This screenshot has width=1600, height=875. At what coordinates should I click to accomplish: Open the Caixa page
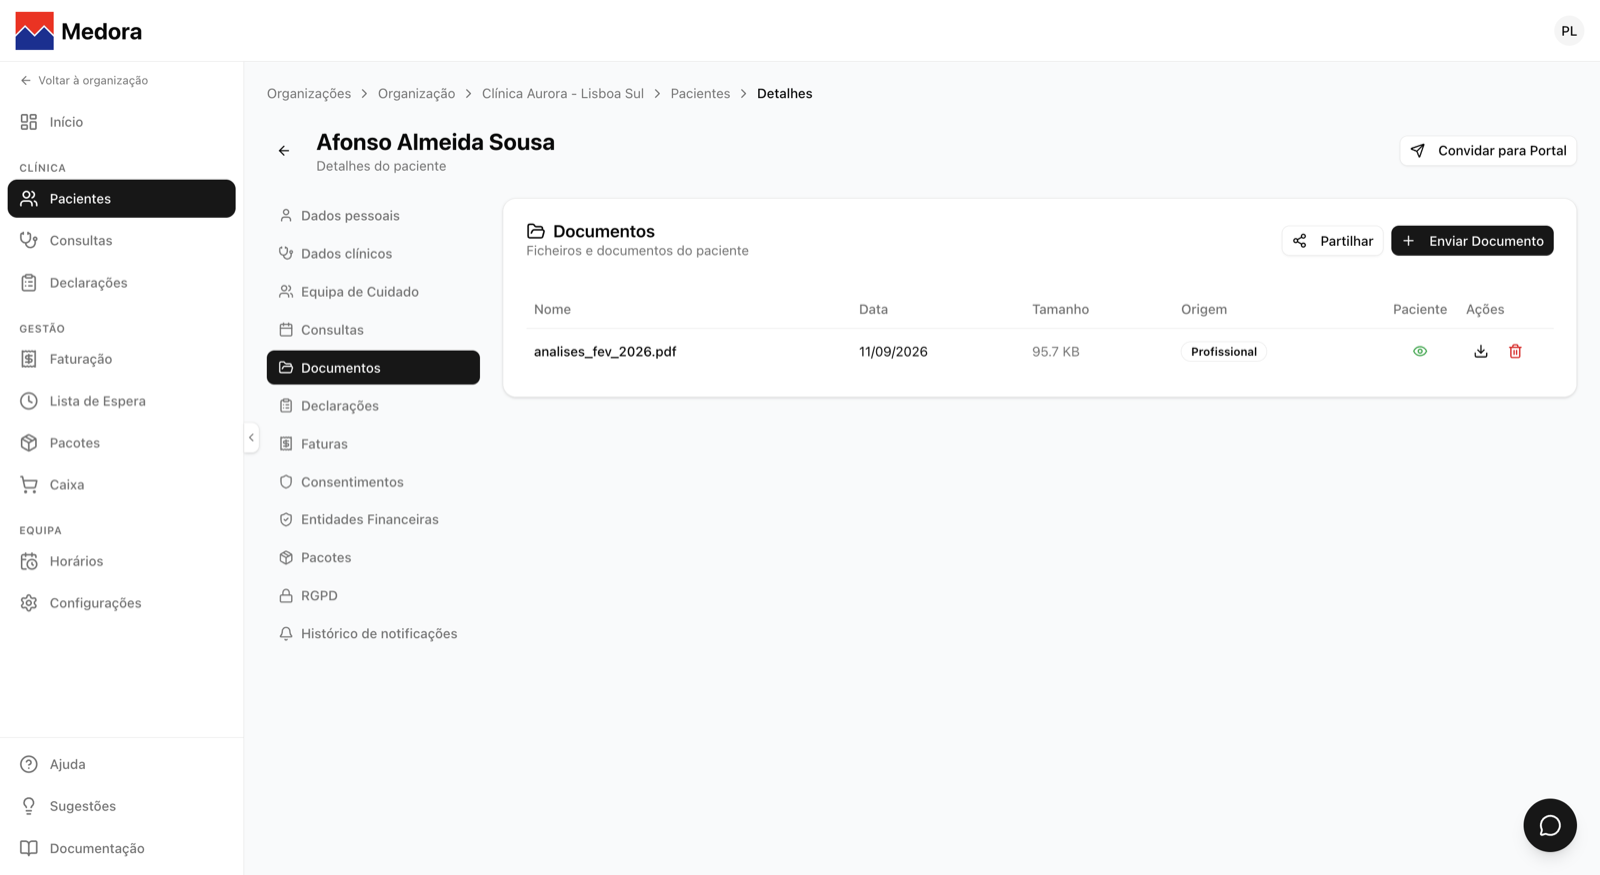pyautogui.click(x=122, y=485)
